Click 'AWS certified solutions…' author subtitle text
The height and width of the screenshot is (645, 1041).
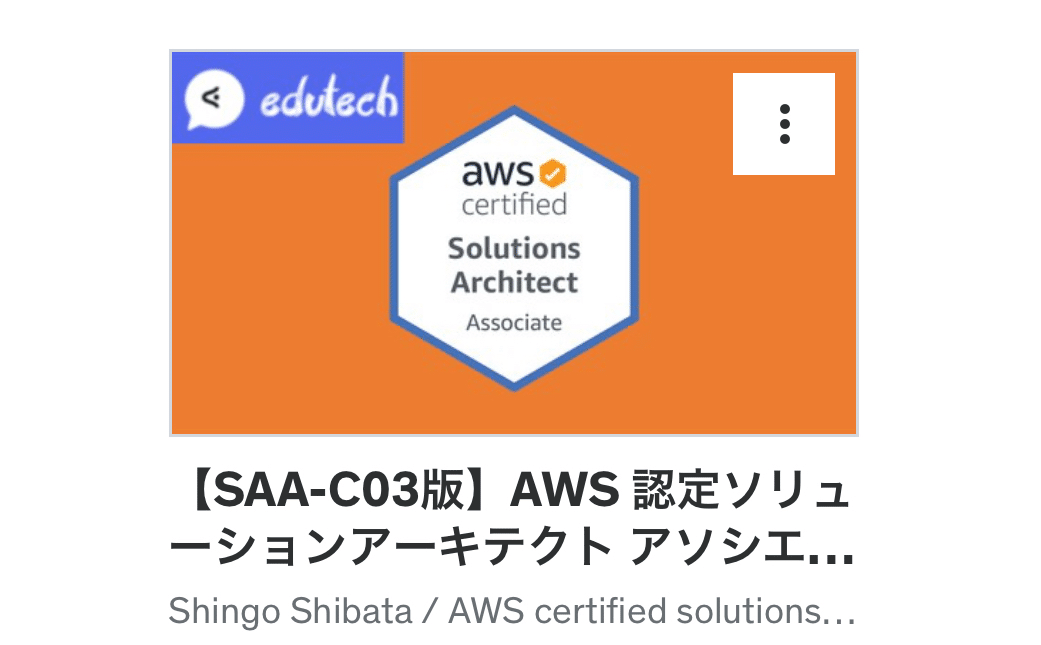(x=652, y=611)
